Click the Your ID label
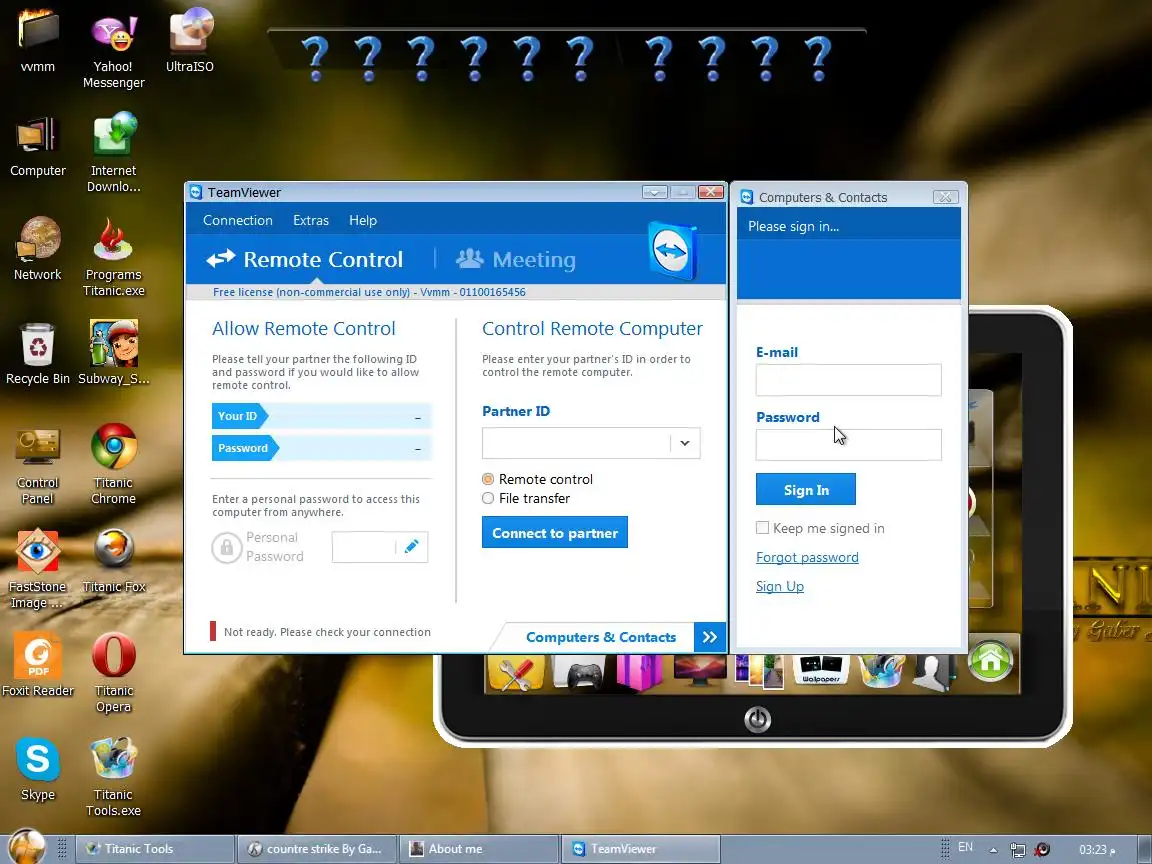The width and height of the screenshot is (1152, 864). 237,416
